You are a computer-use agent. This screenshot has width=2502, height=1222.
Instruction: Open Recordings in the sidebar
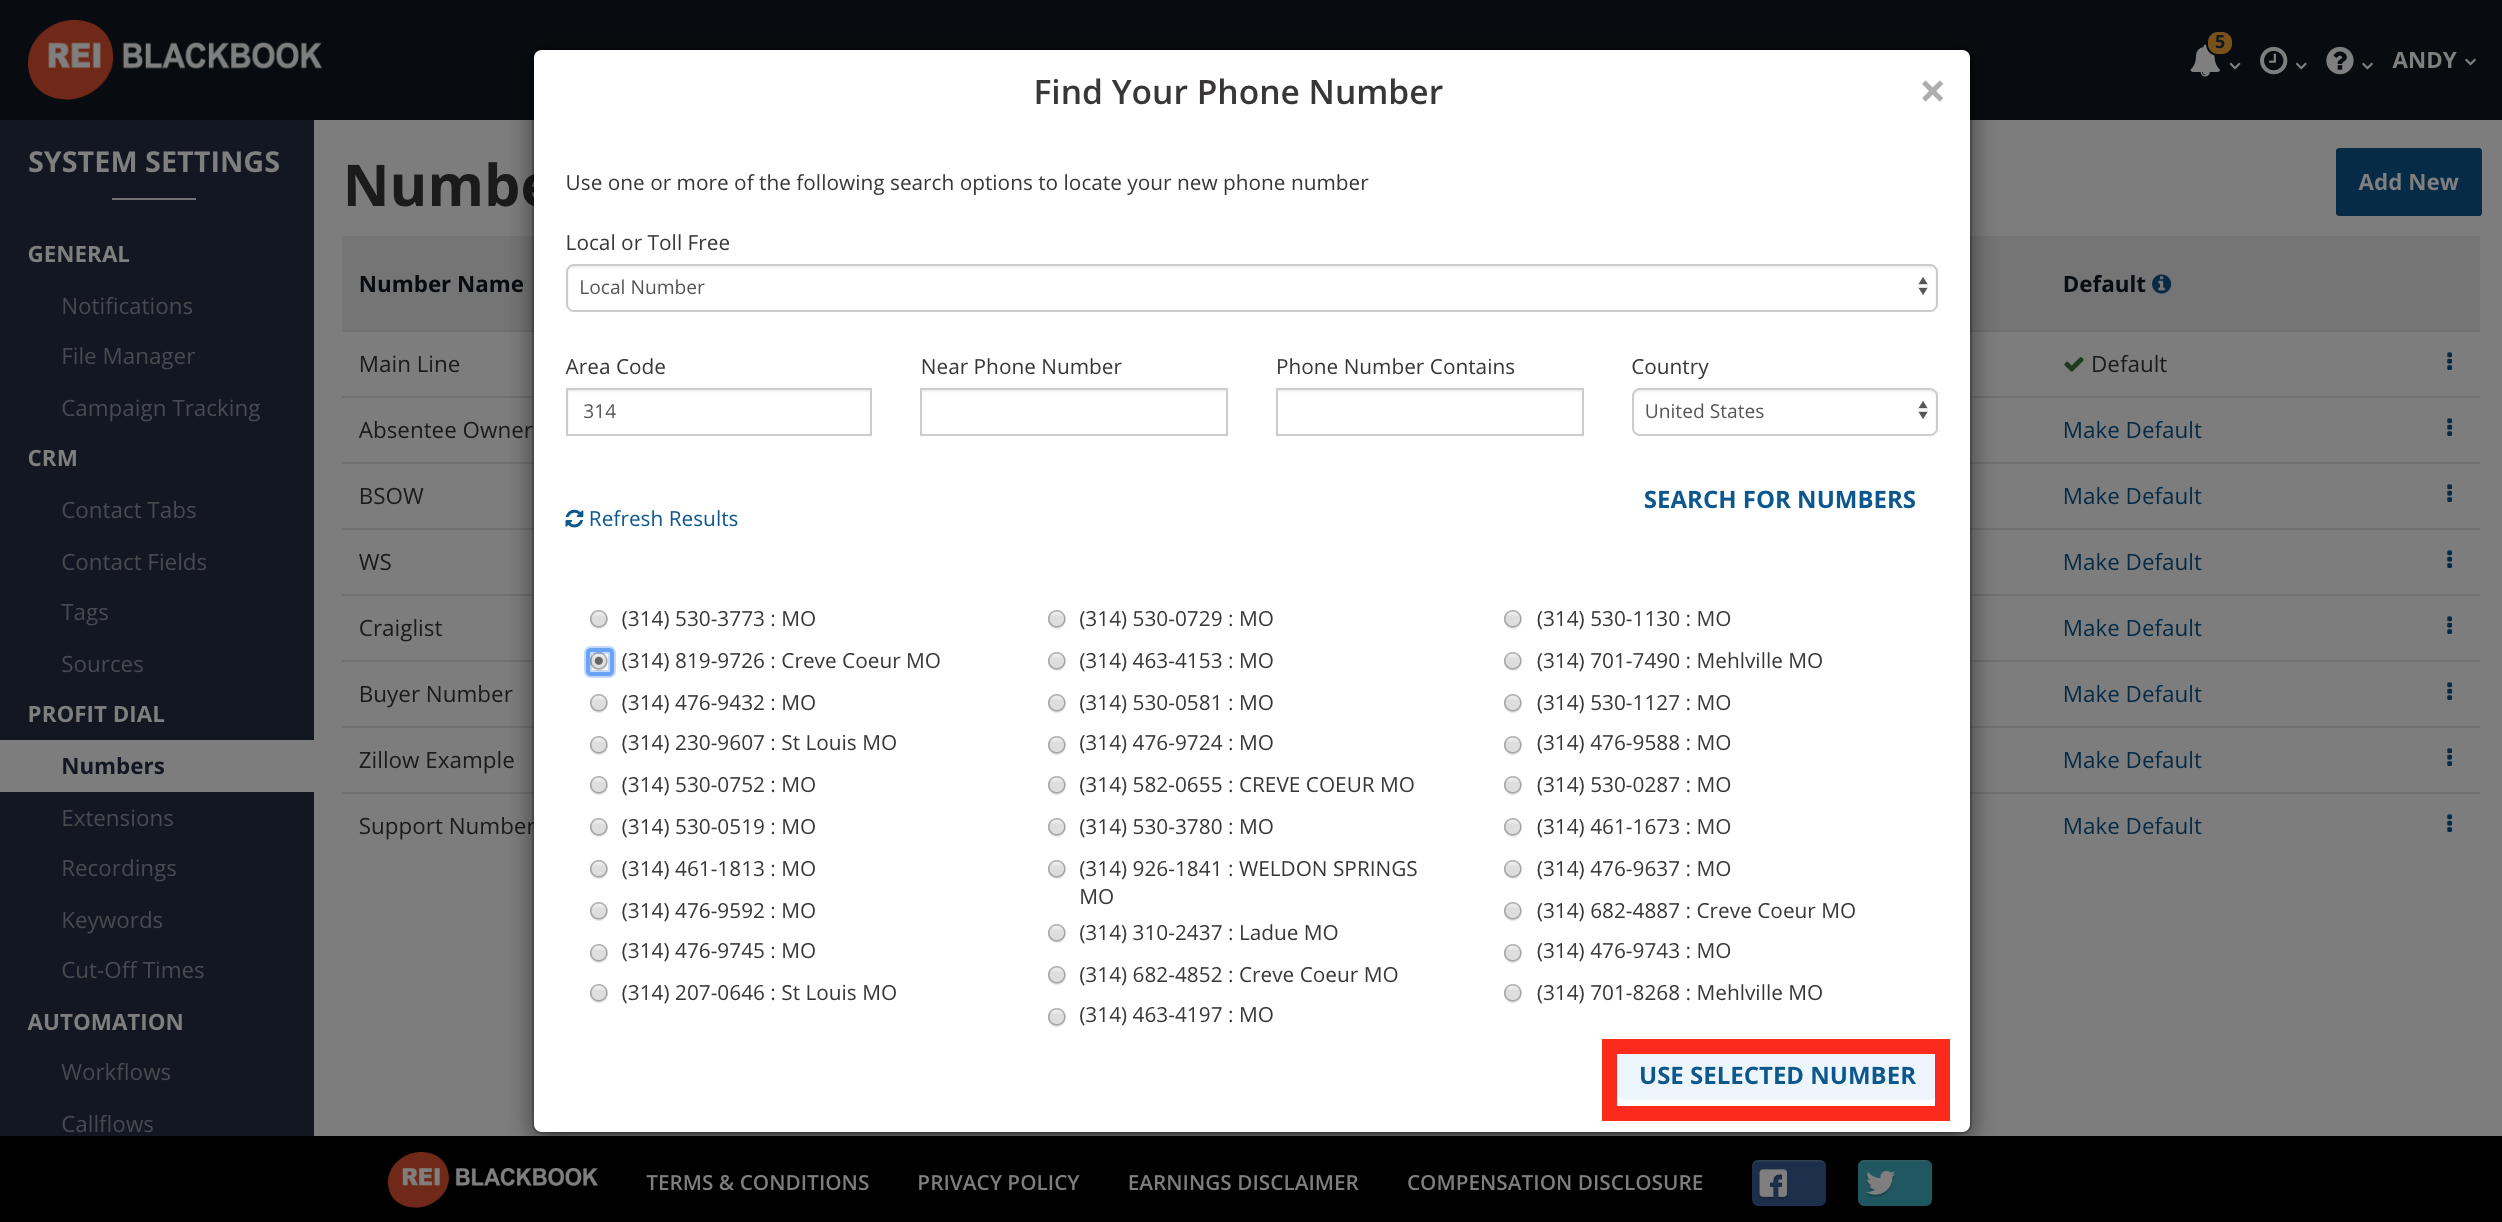click(118, 868)
